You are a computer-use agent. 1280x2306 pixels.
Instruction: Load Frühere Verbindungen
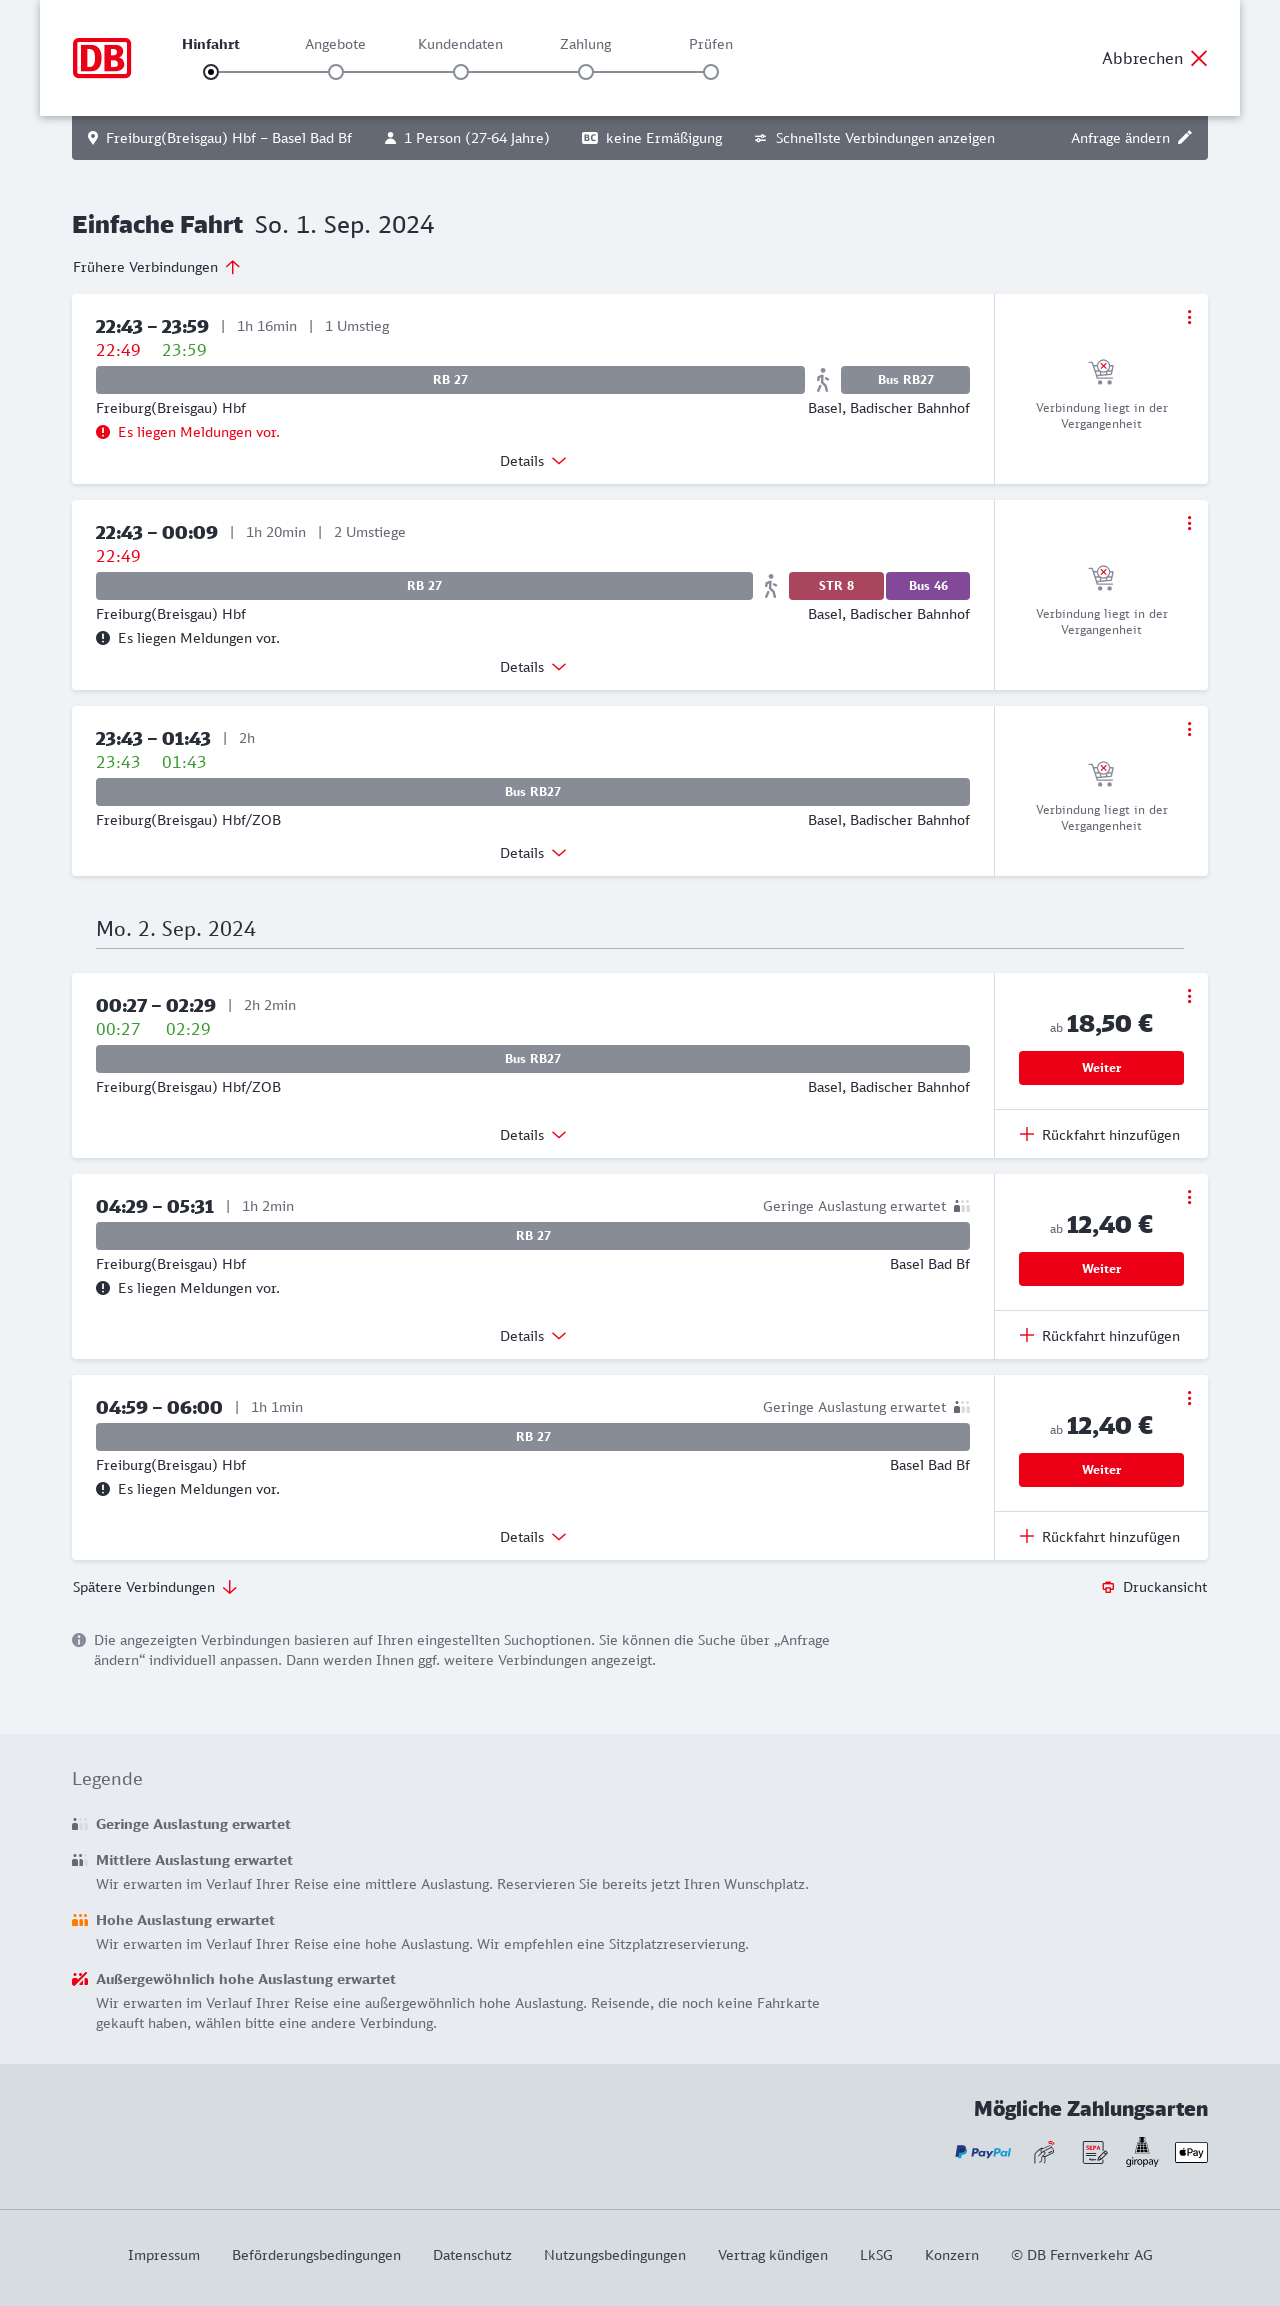(156, 267)
